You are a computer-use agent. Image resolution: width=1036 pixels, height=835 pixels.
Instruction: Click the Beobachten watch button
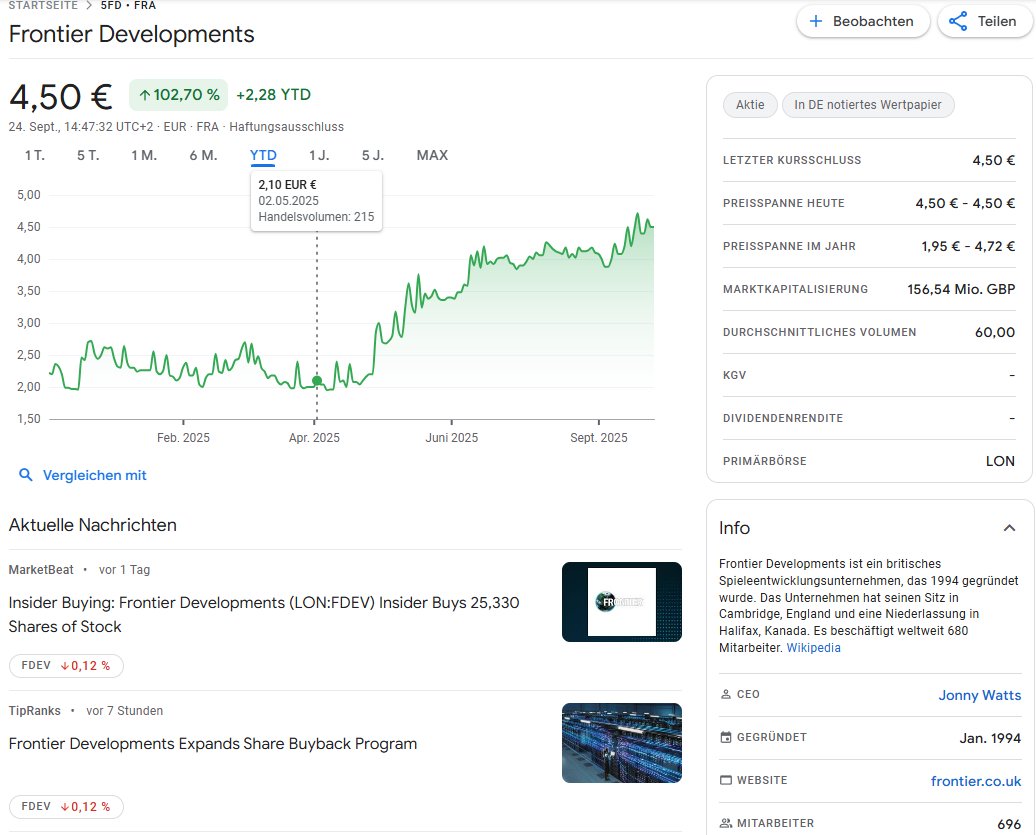pos(863,21)
